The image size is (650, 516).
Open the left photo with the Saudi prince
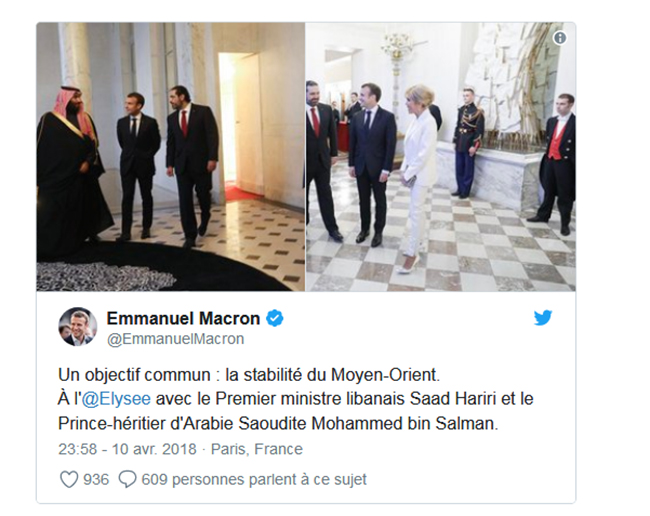click(171, 157)
